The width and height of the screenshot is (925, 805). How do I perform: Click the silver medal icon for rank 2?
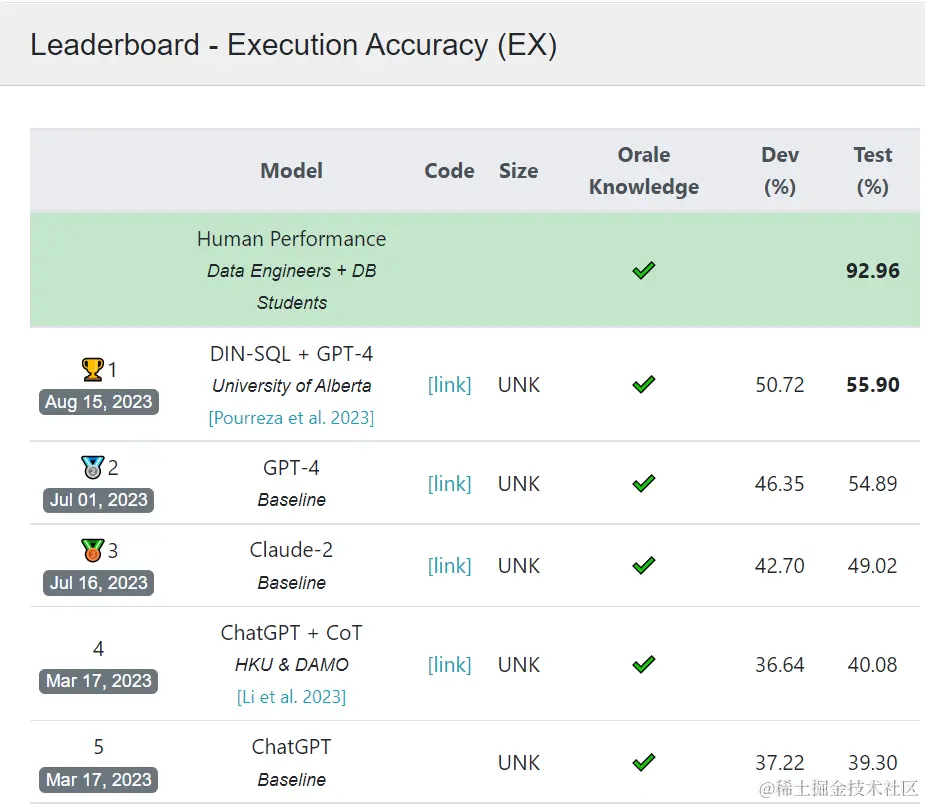point(92,467)
